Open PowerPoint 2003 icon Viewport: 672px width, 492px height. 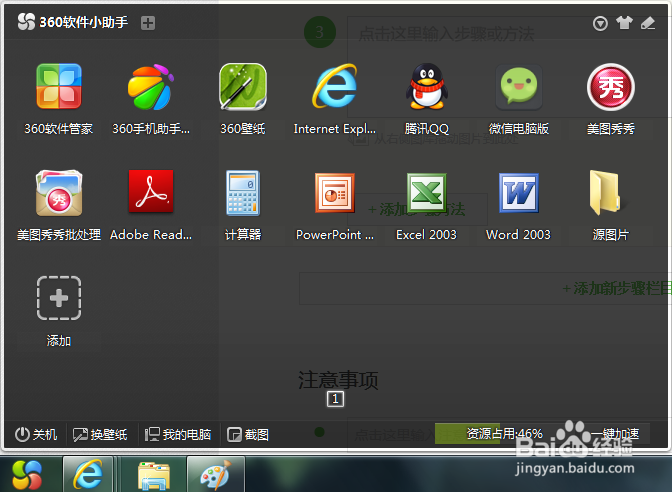click(335, 193)
